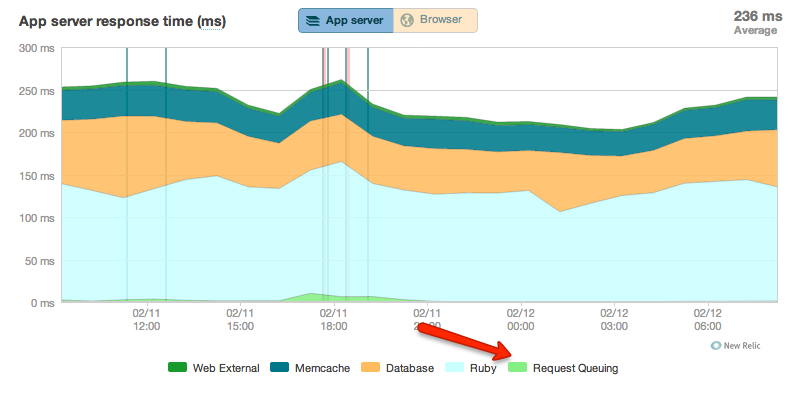Toggle the Database series label

[x=410, y=368]
